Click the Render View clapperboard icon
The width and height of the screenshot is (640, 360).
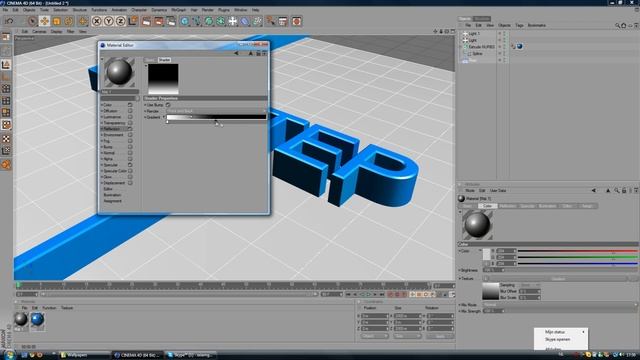coord(146,21)
